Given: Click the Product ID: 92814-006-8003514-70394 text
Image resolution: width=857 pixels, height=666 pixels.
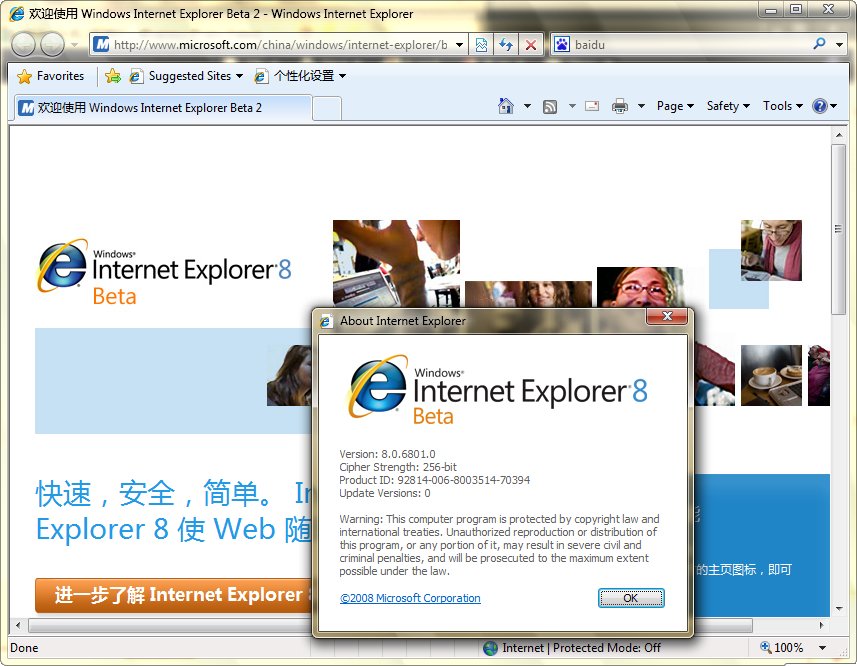Looking at the screenshot, I should click(435, 480).
